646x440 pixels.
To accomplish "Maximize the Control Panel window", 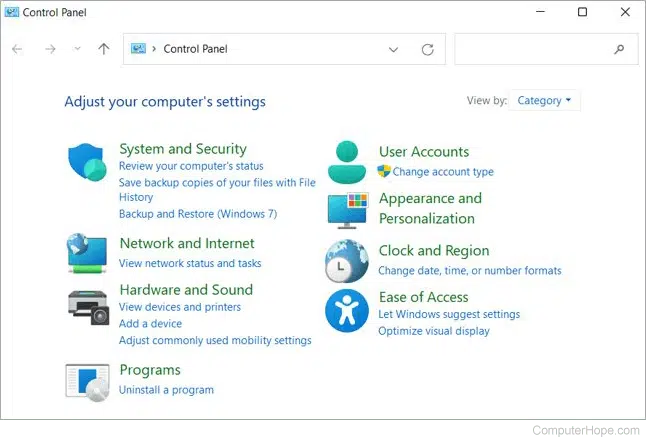I will pos(583,12).
